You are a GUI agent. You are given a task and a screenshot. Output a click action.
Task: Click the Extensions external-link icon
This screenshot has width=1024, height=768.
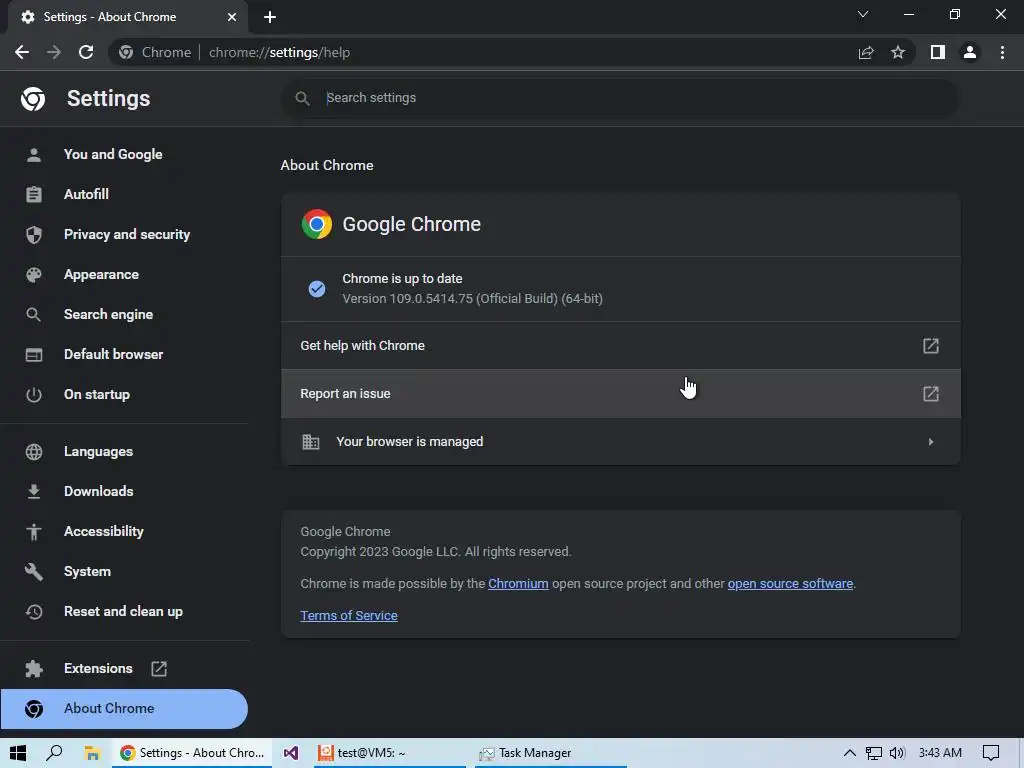[x=159, y=669]
